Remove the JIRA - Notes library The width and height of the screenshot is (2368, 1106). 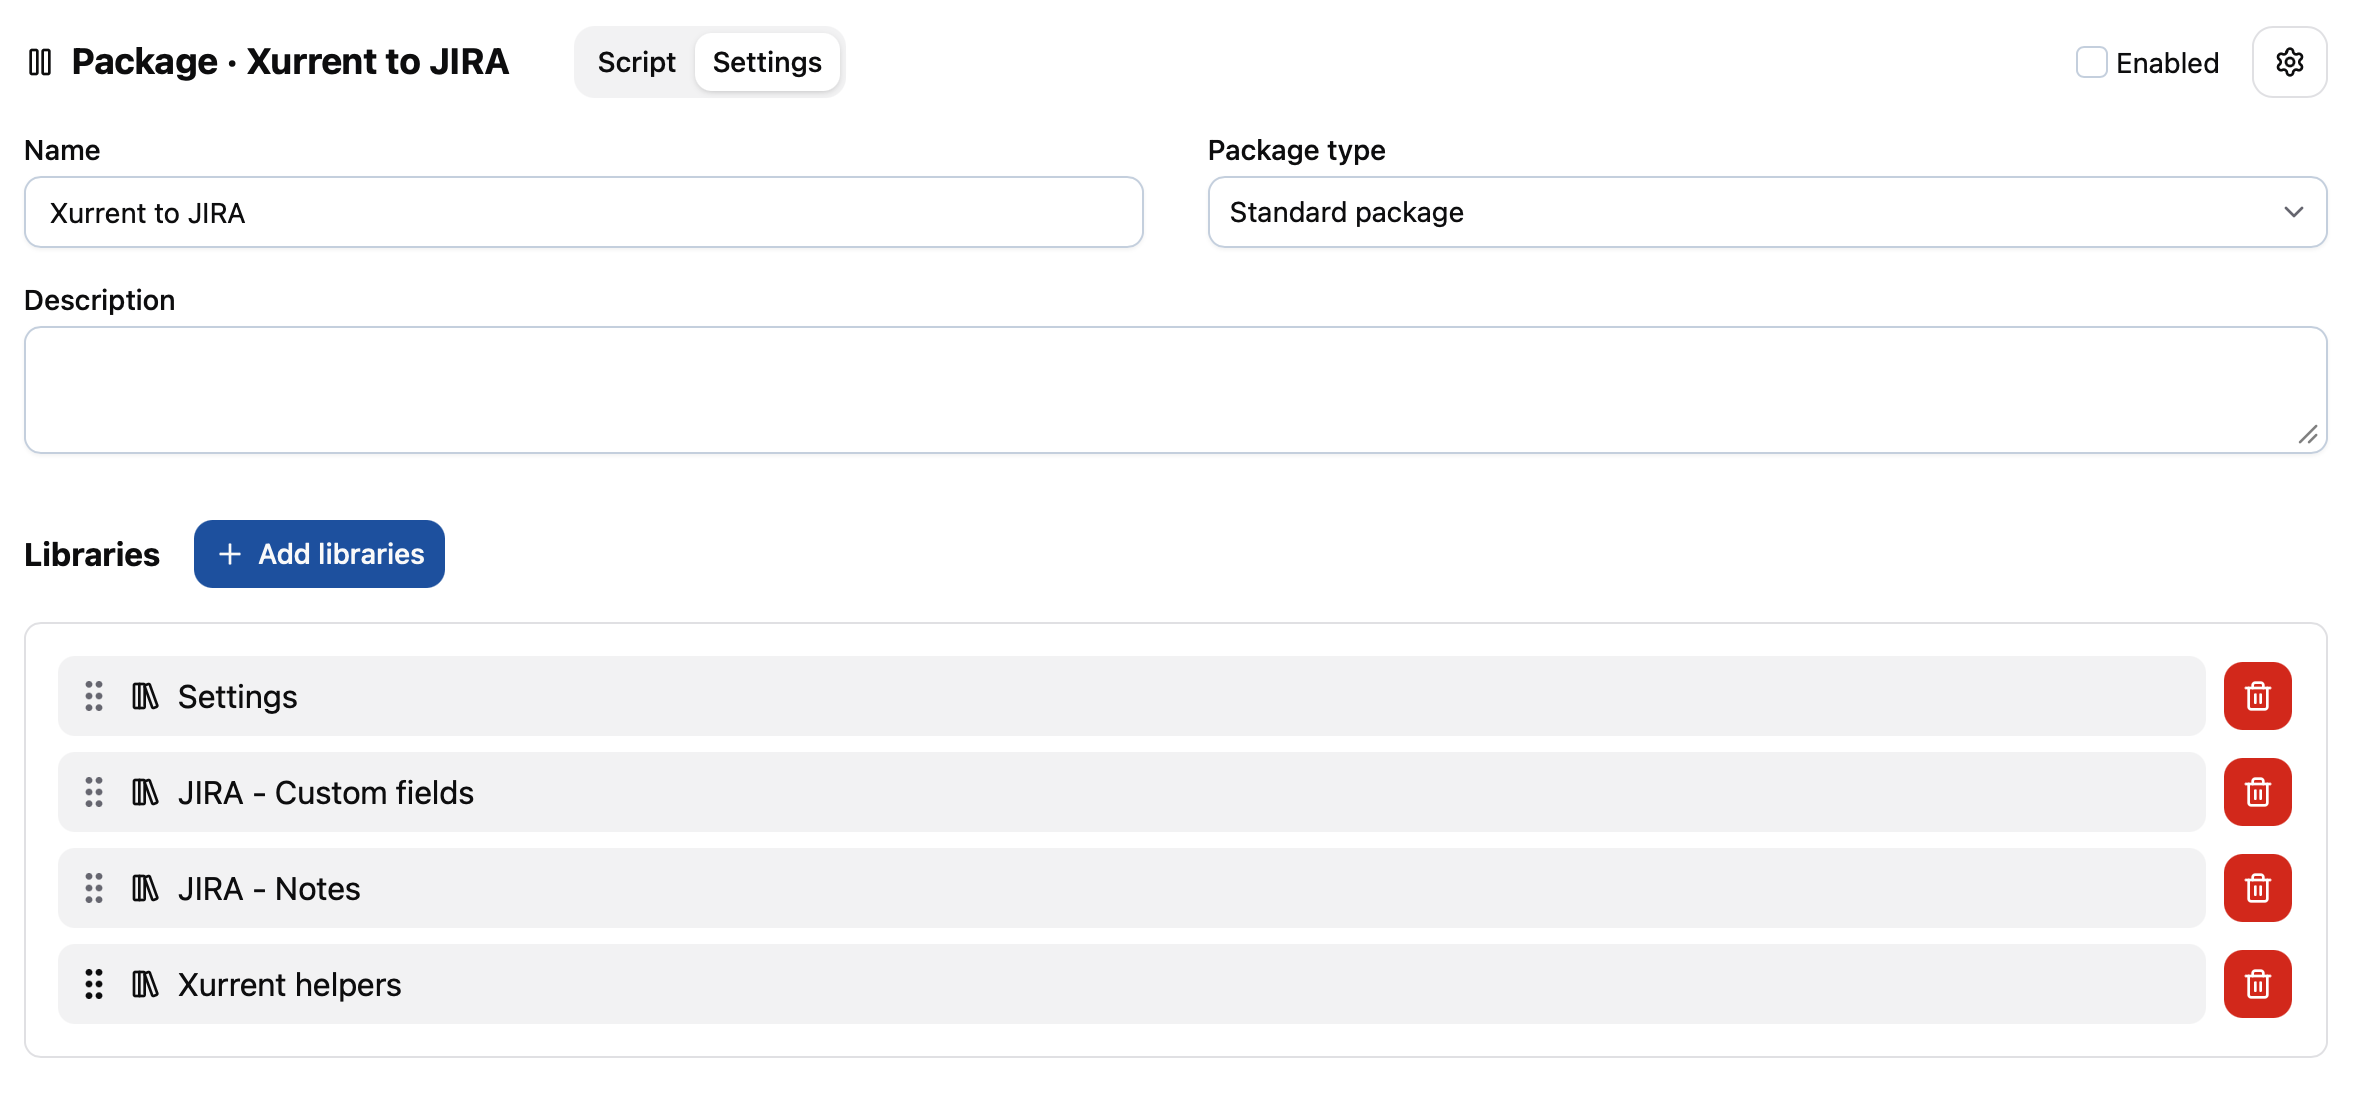point(2257,888)
